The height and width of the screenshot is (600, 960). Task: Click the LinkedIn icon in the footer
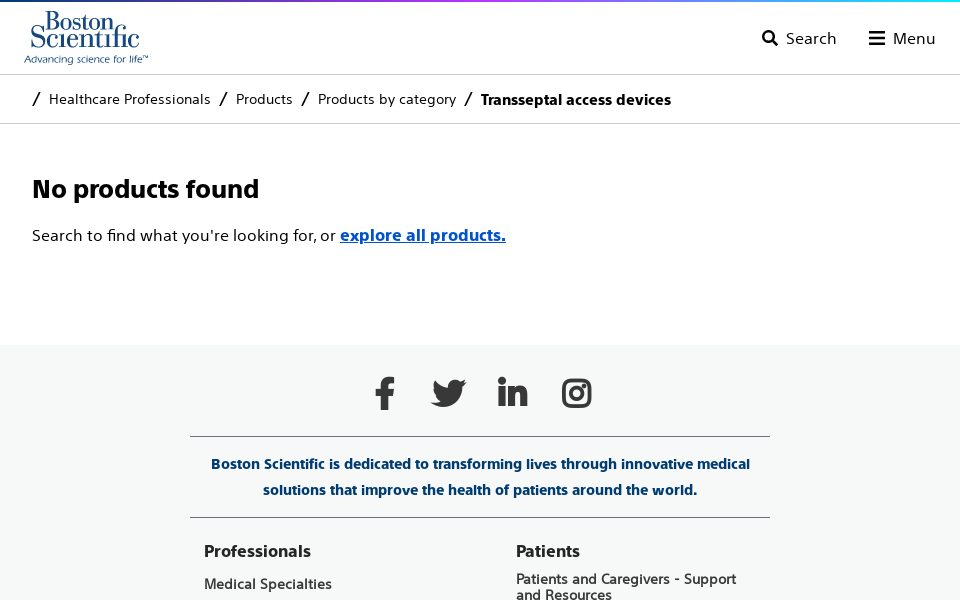[x=512, y=393]
